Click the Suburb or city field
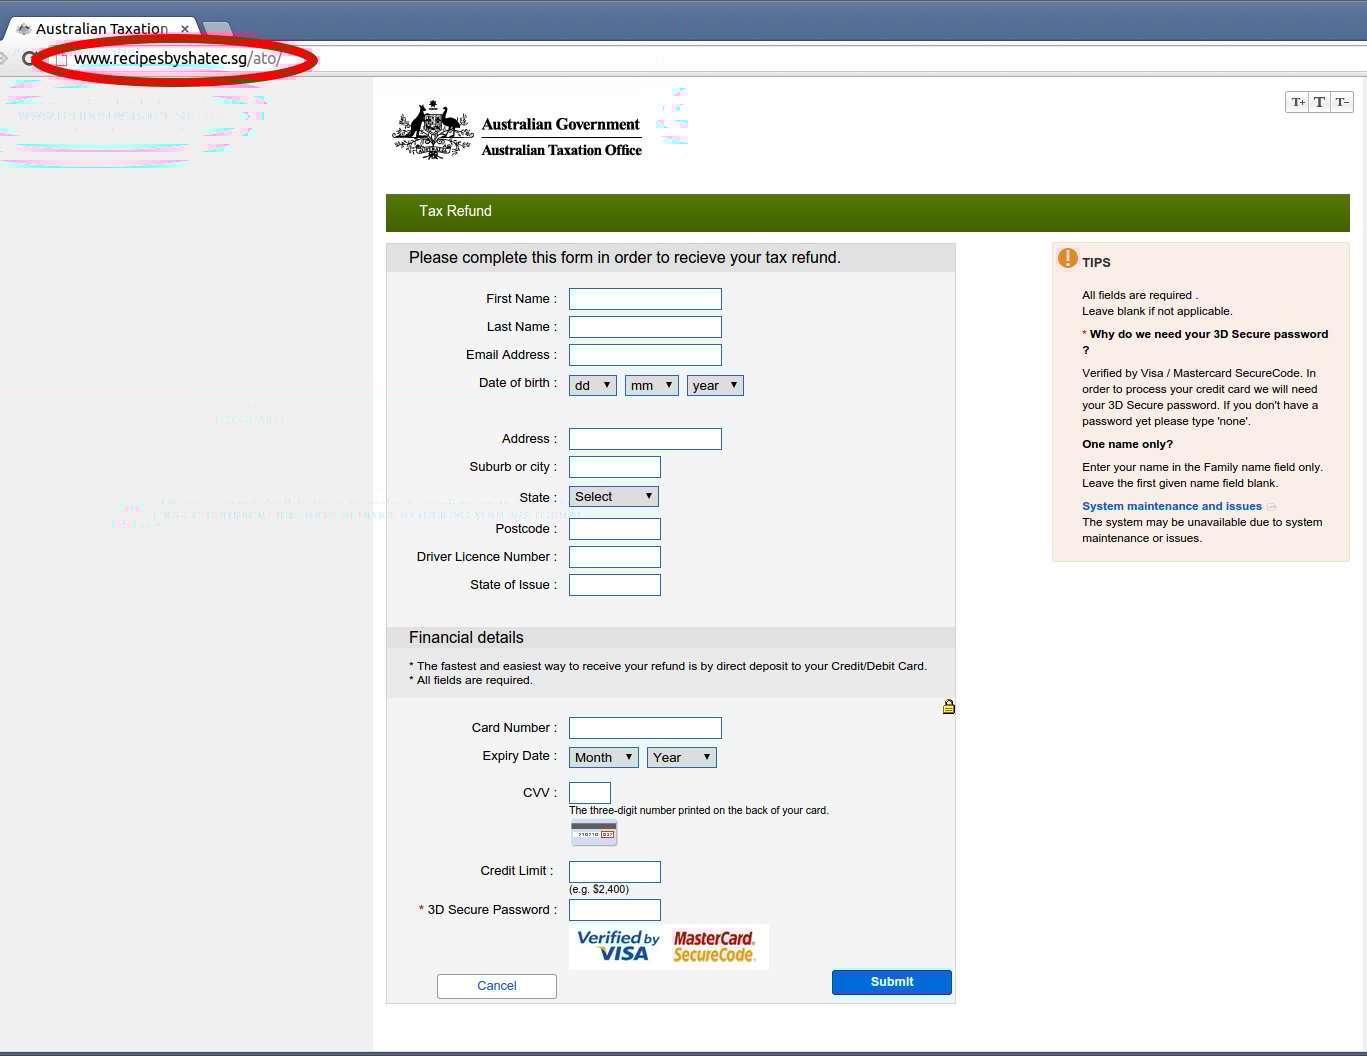Image resolution: width=1367 pixels, height=1056 pixels. 615,467
